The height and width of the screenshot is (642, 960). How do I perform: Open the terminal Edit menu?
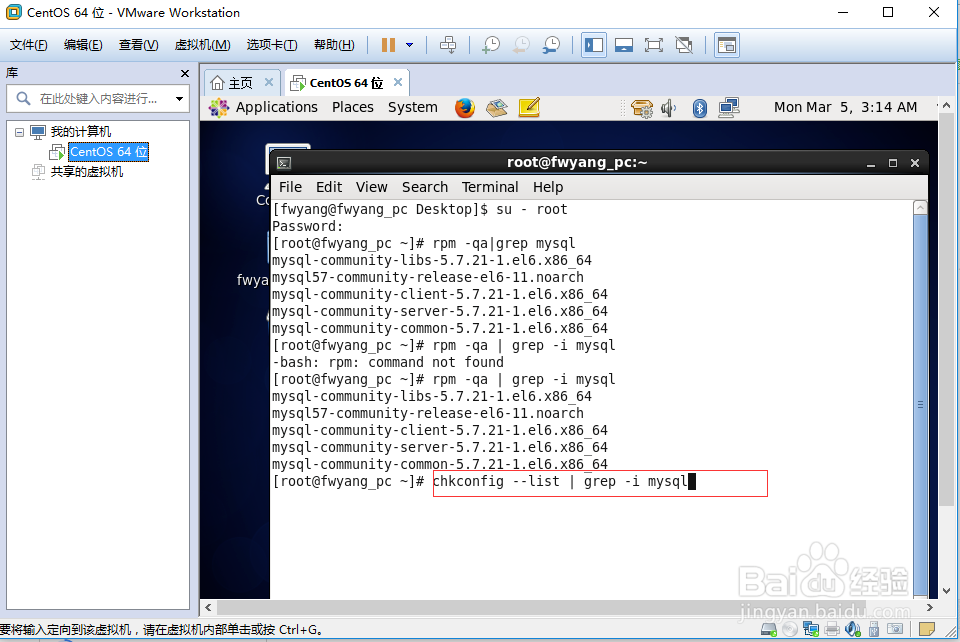coord(329,187)
